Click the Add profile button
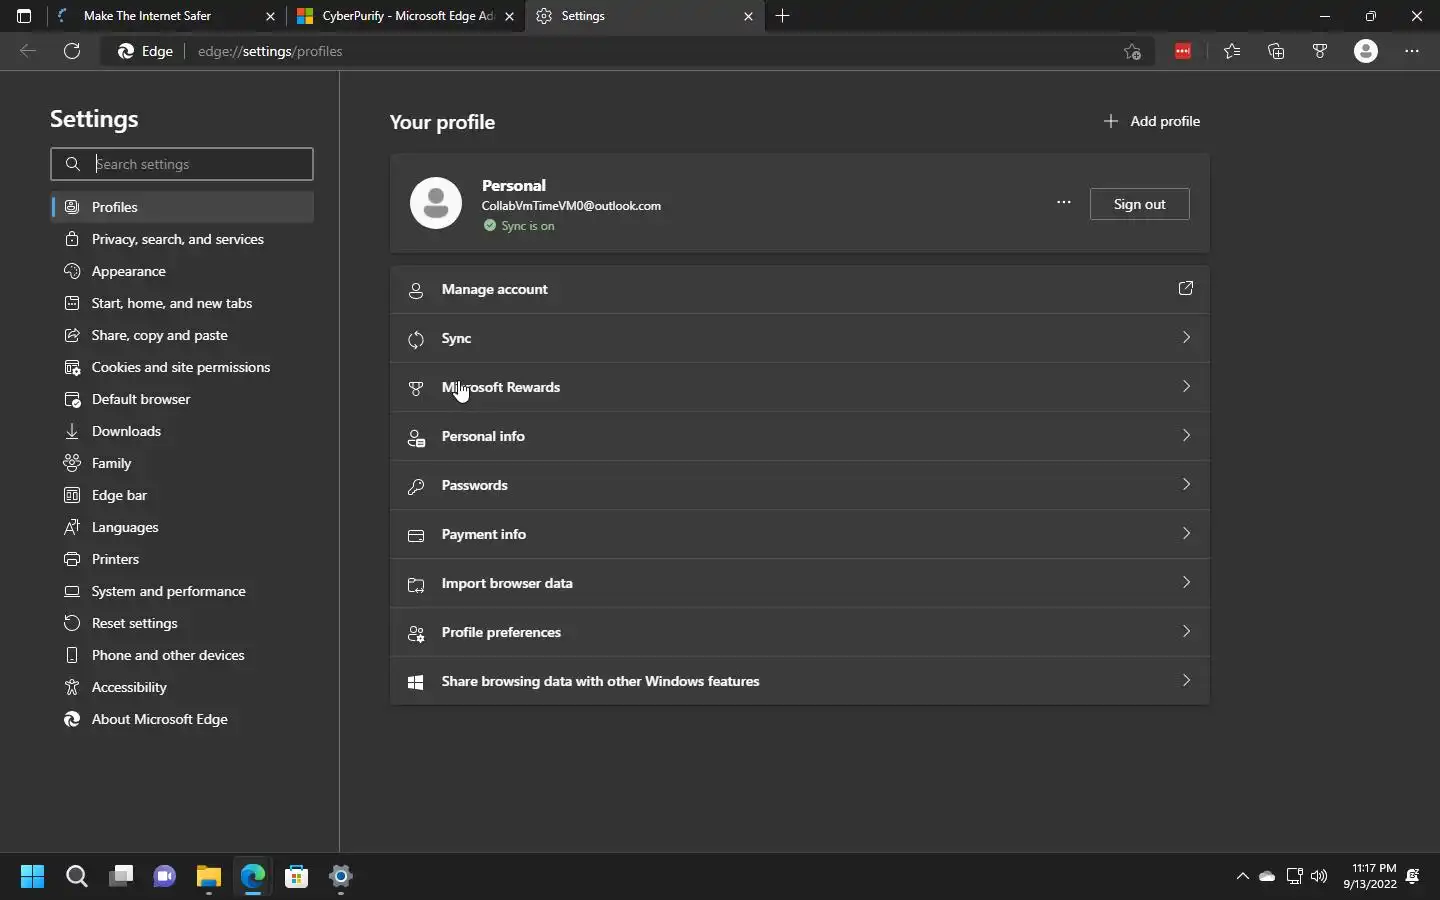The width and height of the screenshot is (1440, 900). [1152, 121]
